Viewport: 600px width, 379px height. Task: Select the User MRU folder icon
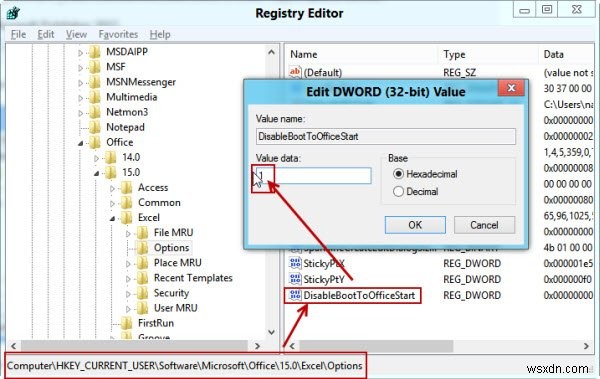click(x=142, y=308)
